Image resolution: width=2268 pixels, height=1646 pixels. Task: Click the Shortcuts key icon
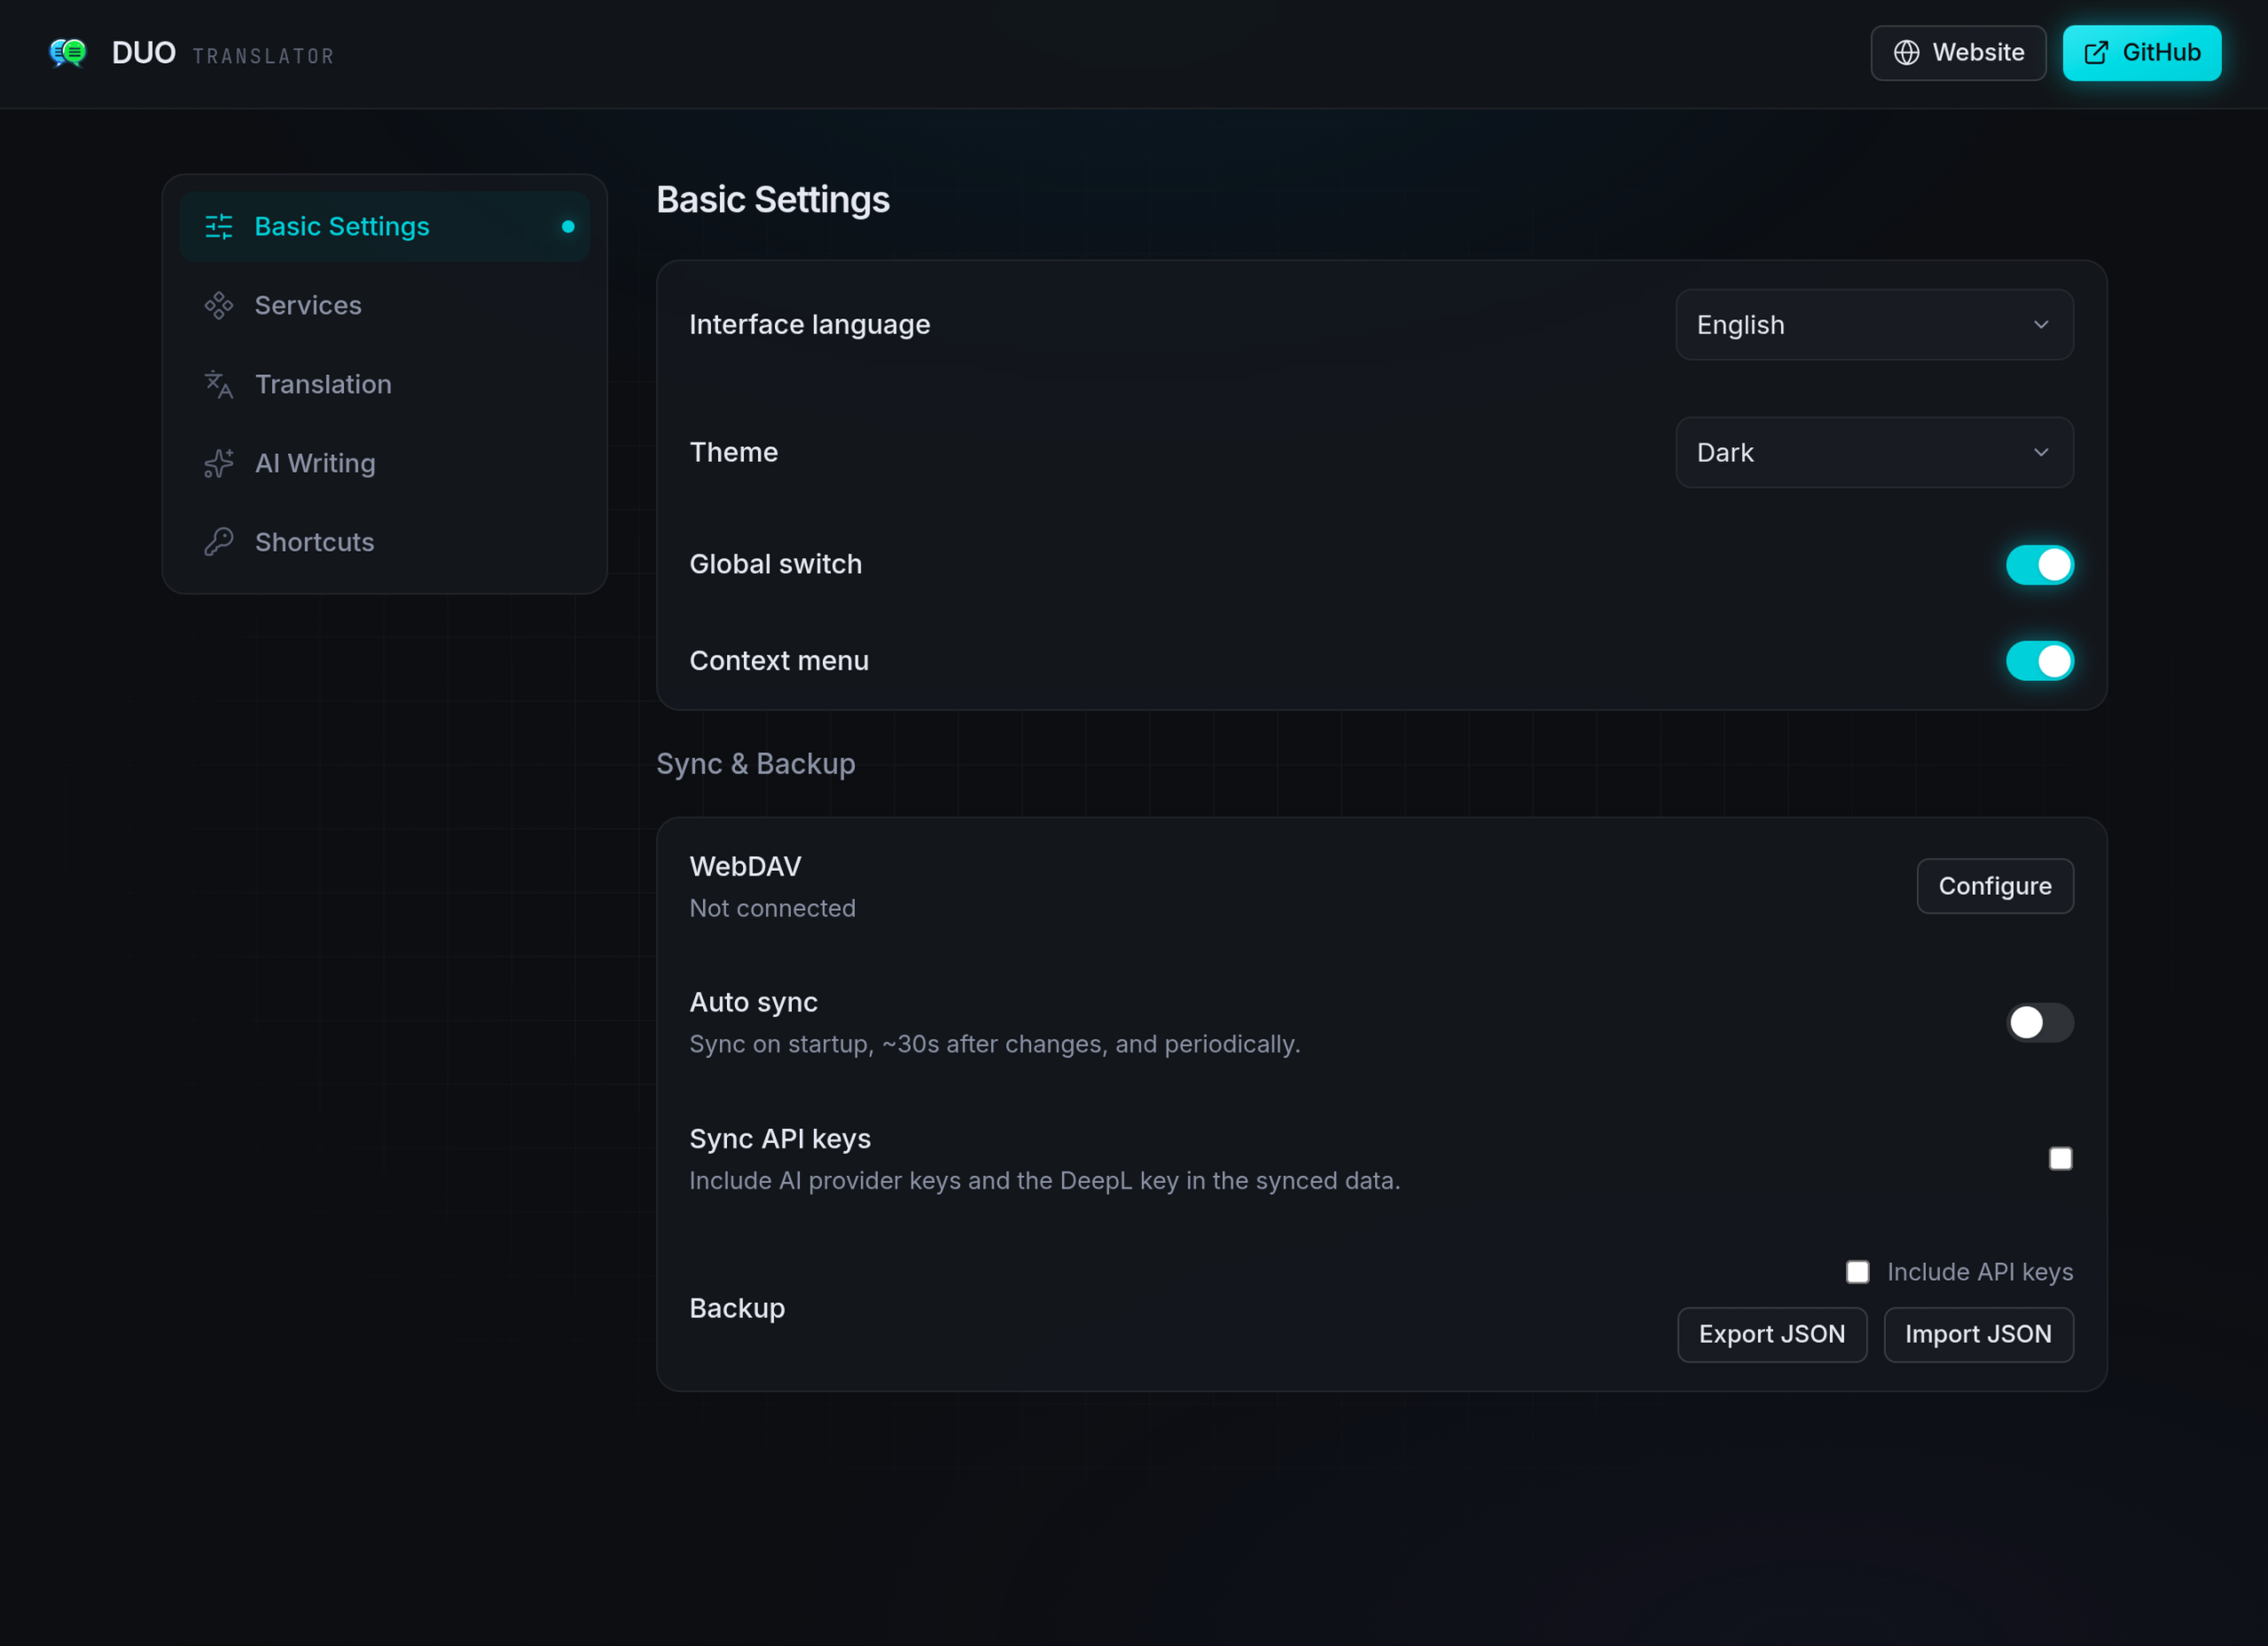click(219, 542)
